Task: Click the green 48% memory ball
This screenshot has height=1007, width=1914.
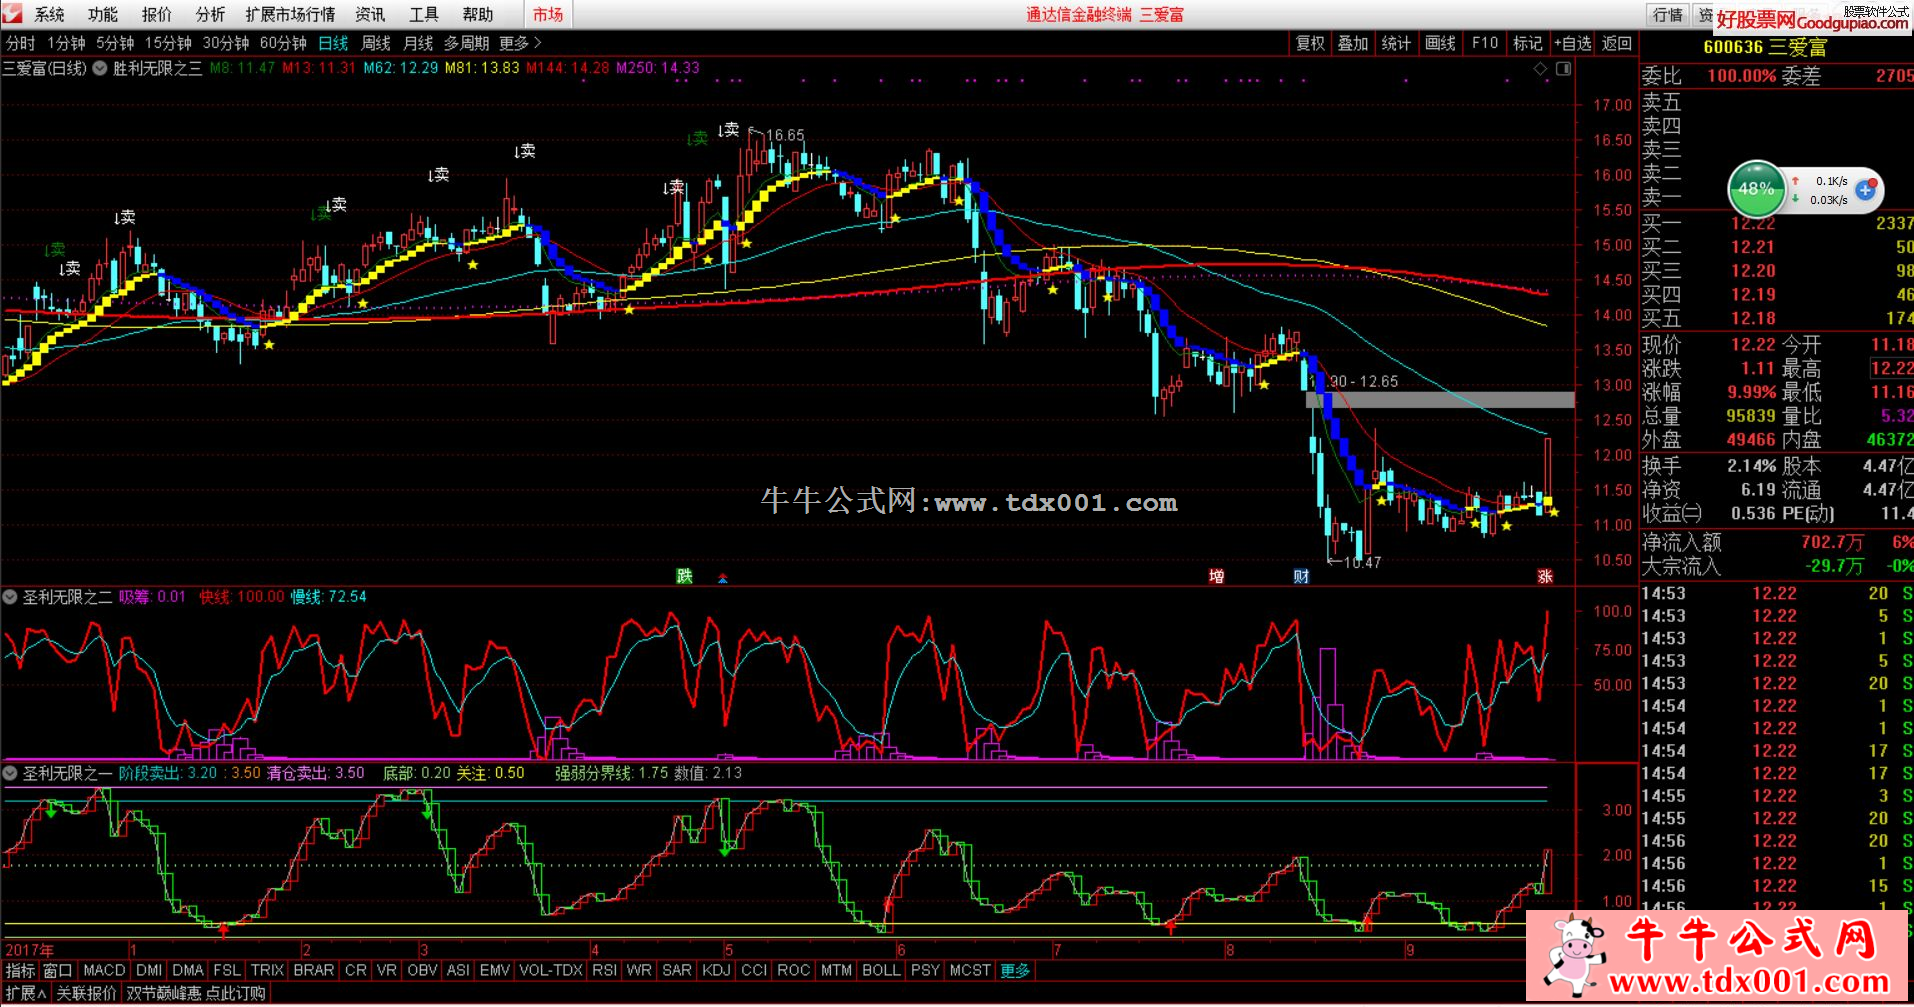Action: pos(1756,188)
